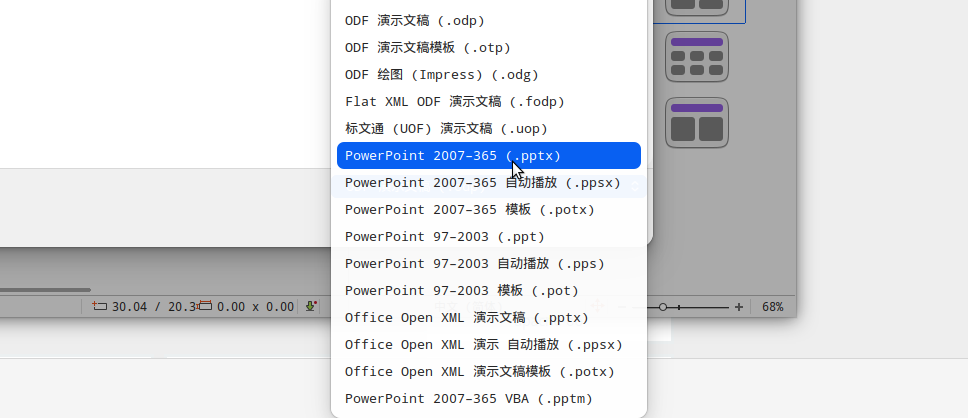Click the zoom in plus button

click(739, 307)
